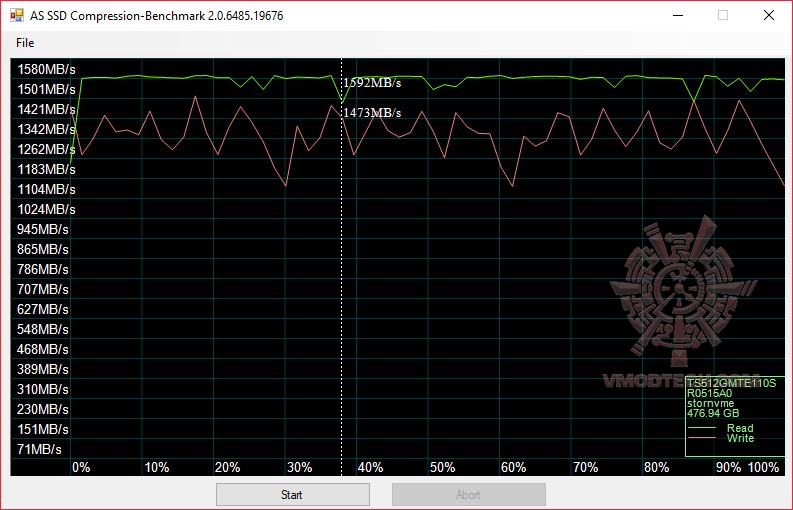The image size is (793, 510).
Task: Click the 90% axis label
Action: 729,468
